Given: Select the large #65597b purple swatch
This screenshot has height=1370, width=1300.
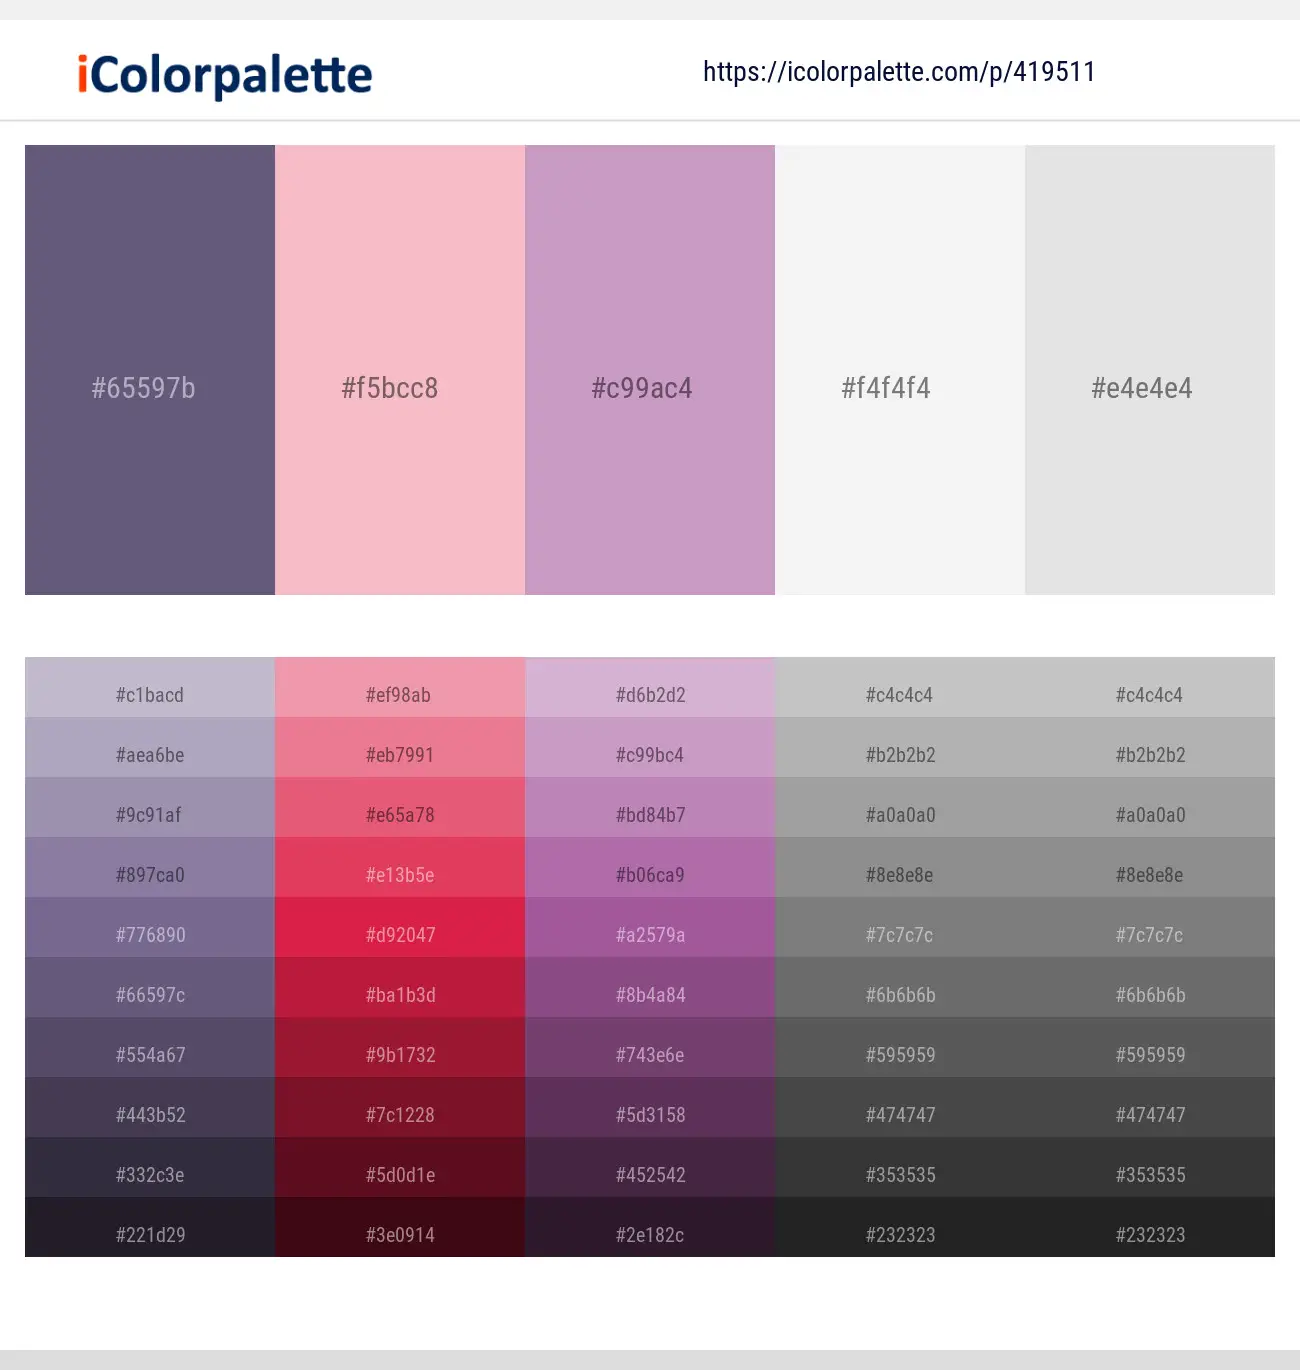Looking at the screenshot, I should pos(150,370).
